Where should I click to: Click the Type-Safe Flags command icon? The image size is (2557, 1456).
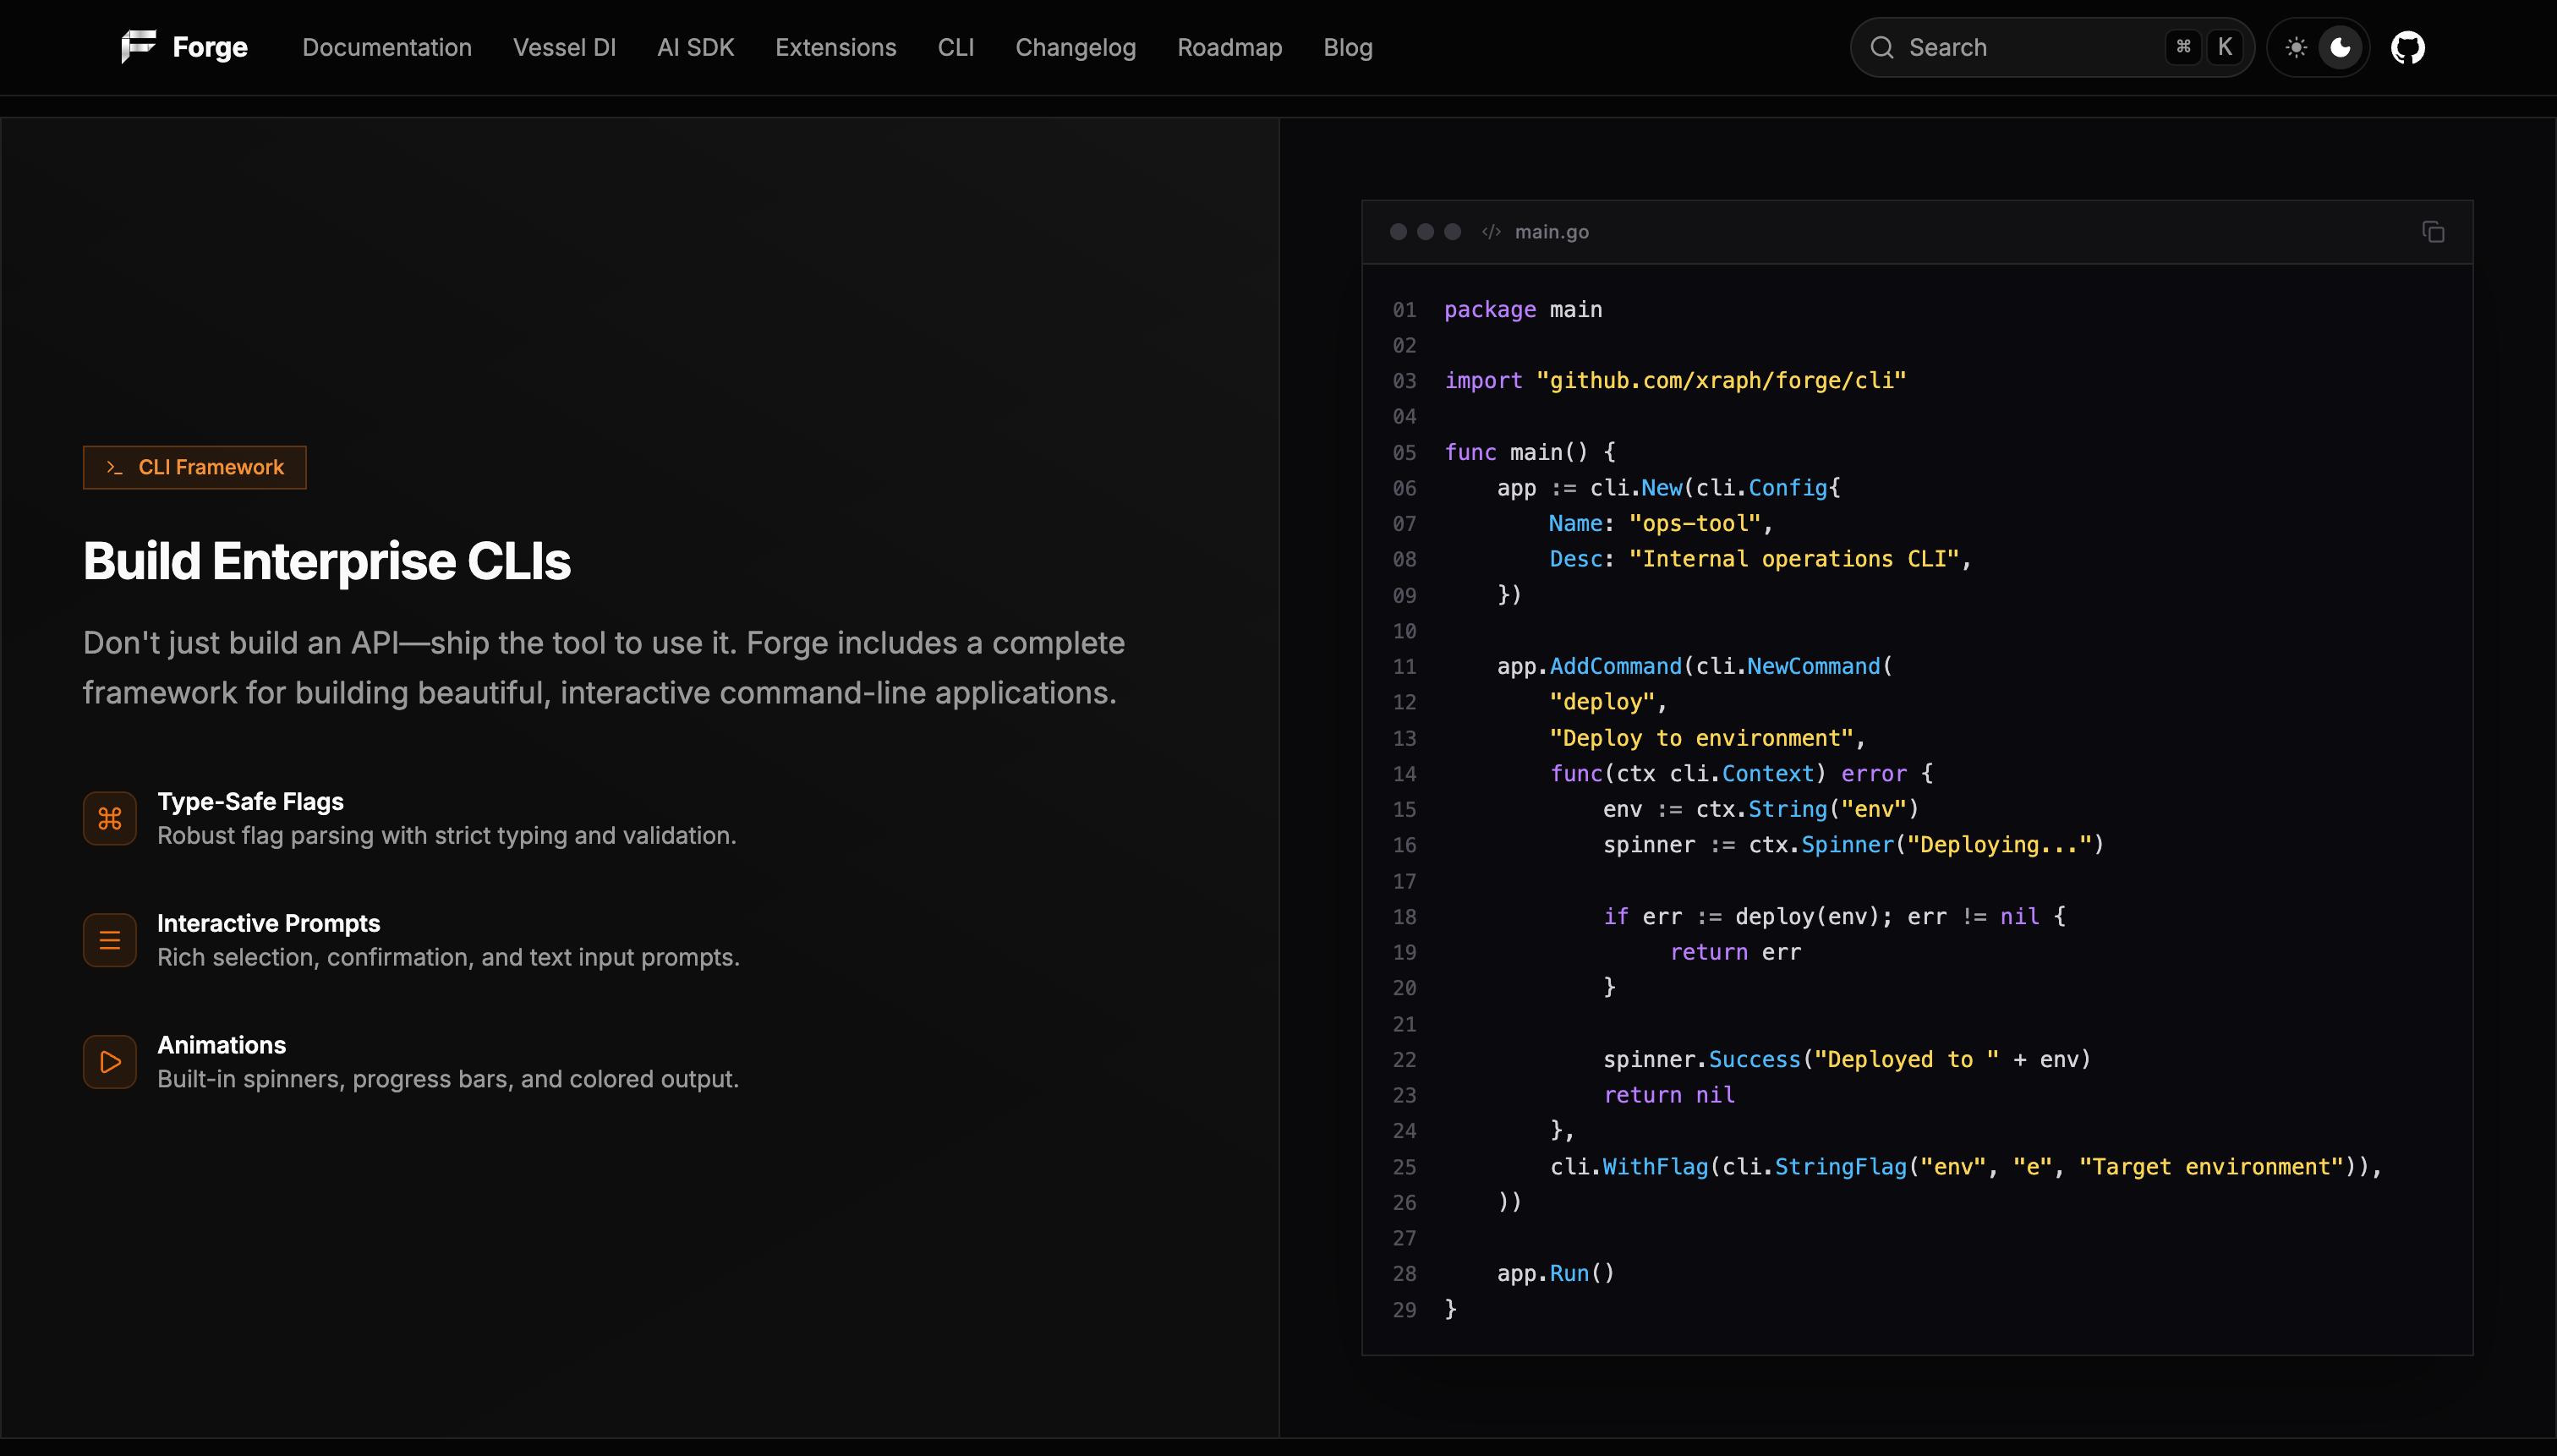click(x=109, y=818)
